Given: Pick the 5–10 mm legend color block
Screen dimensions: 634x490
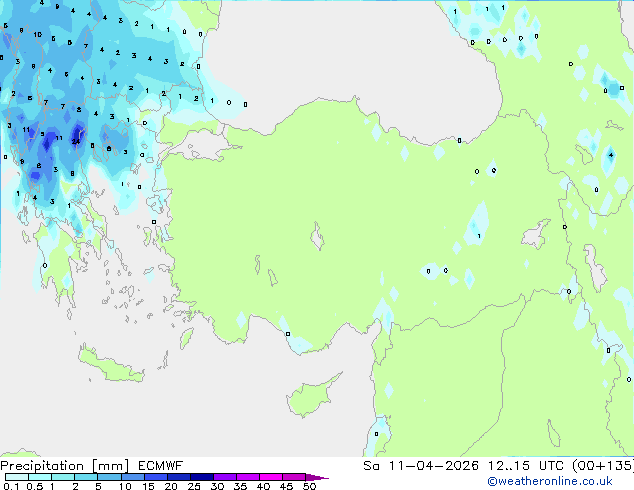Looking at the screenshot, I should click(109, 477).
